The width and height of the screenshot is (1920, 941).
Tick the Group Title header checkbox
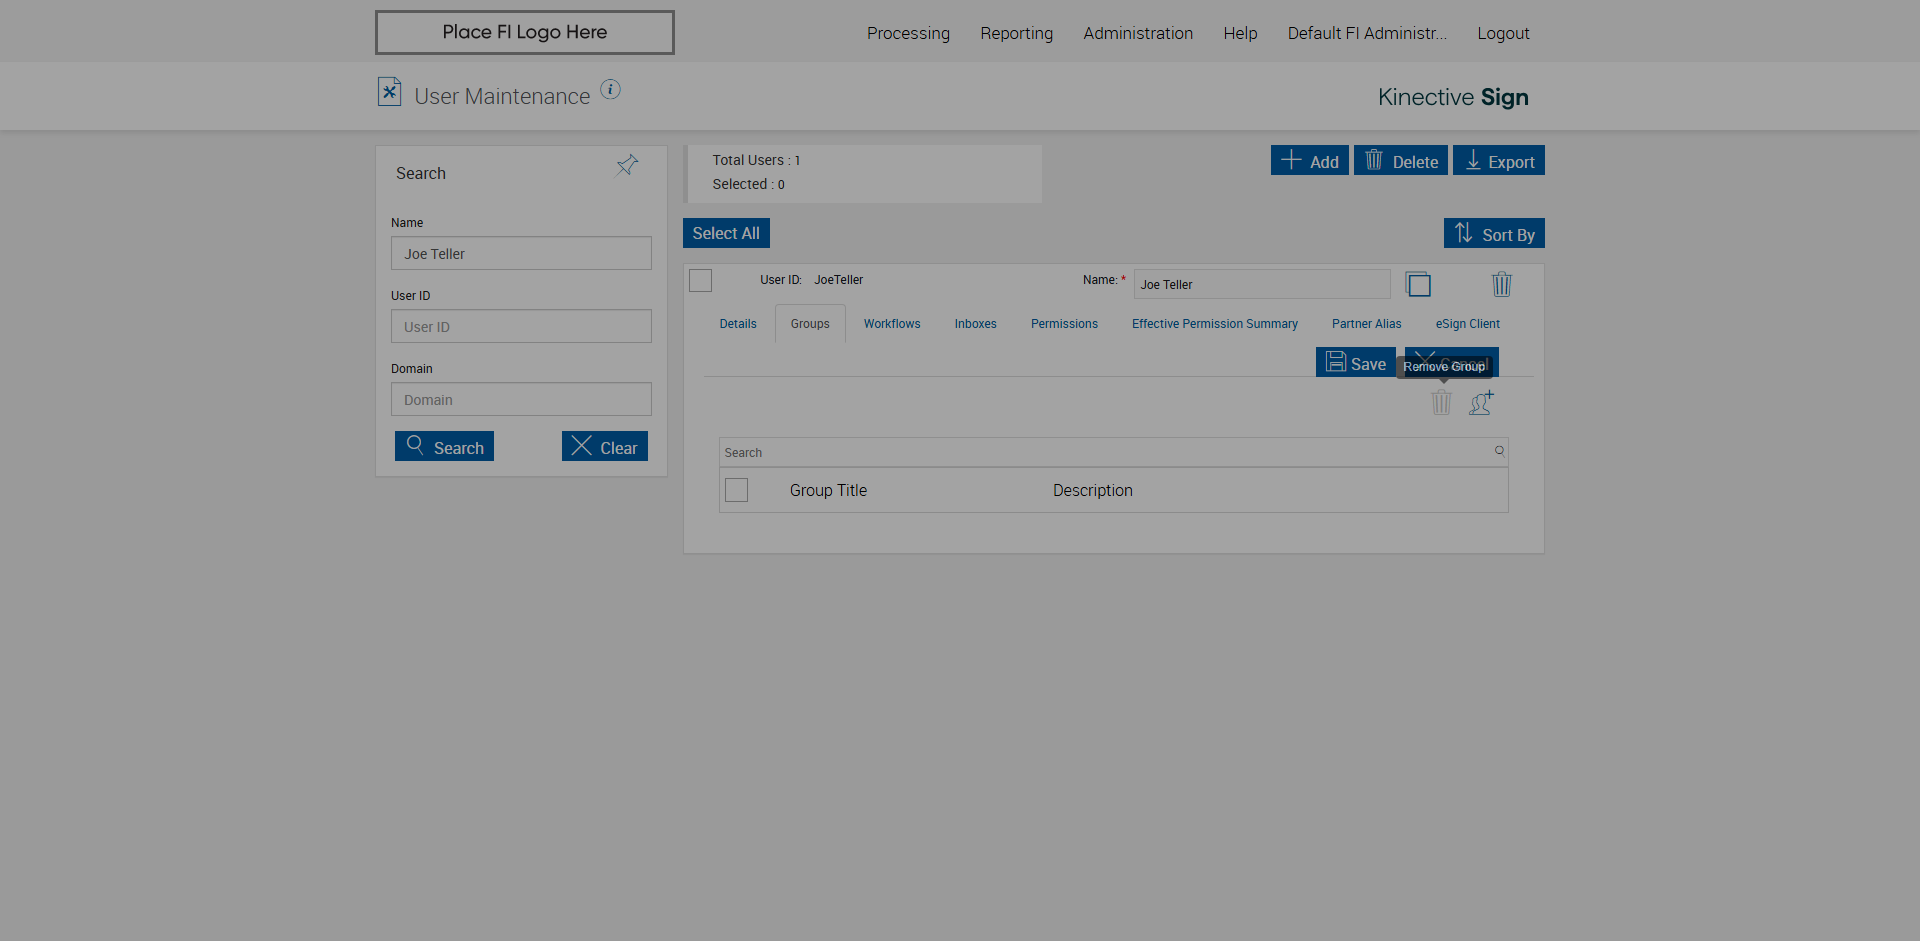(737, 490)
